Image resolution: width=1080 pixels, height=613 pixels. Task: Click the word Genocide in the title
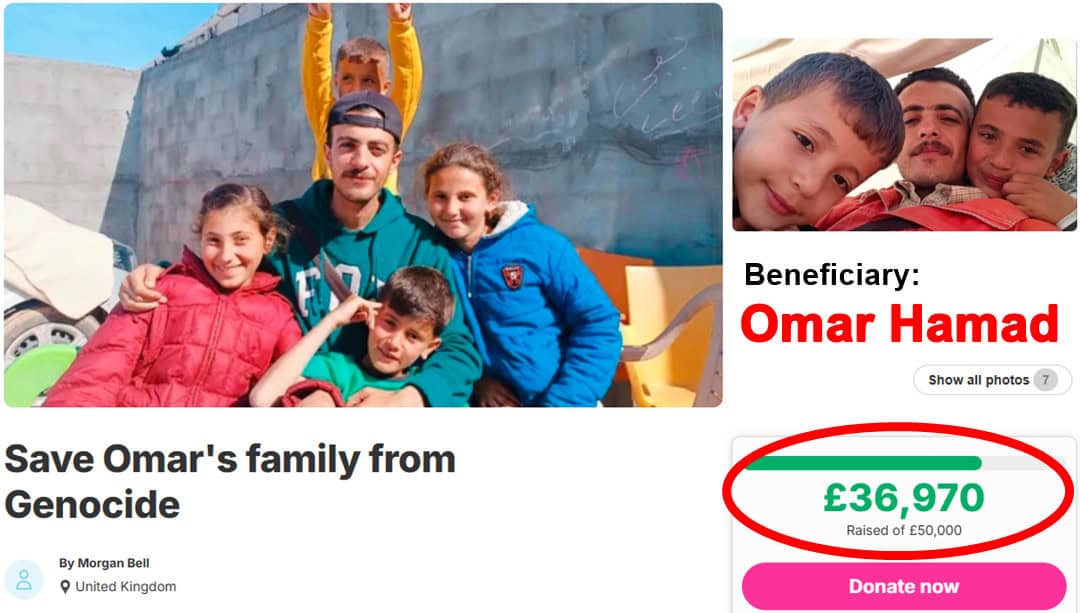92,505
